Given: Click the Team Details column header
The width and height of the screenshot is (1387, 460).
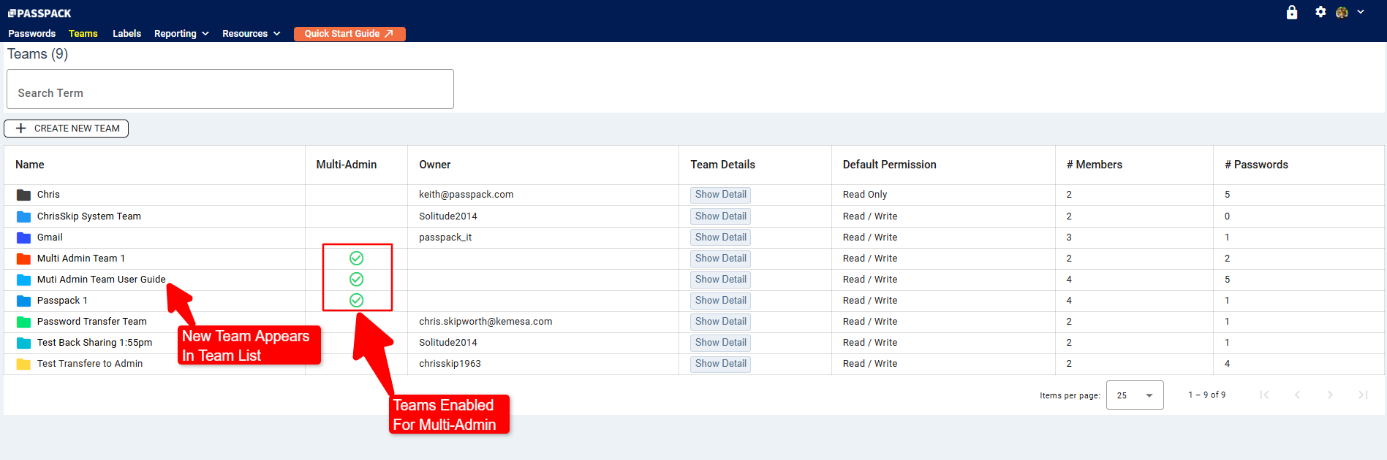Looking at the screenshot, I should click(x=723, y=164).
